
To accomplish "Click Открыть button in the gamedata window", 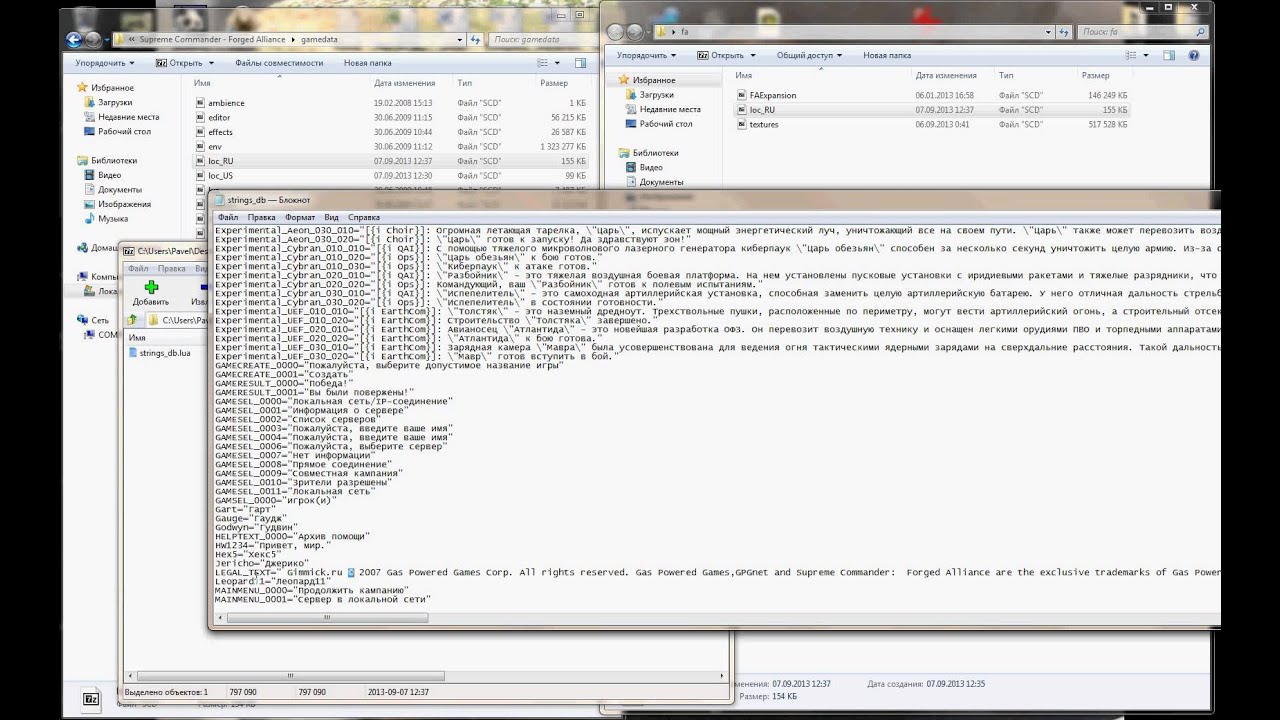I will (x=180, y=62).
